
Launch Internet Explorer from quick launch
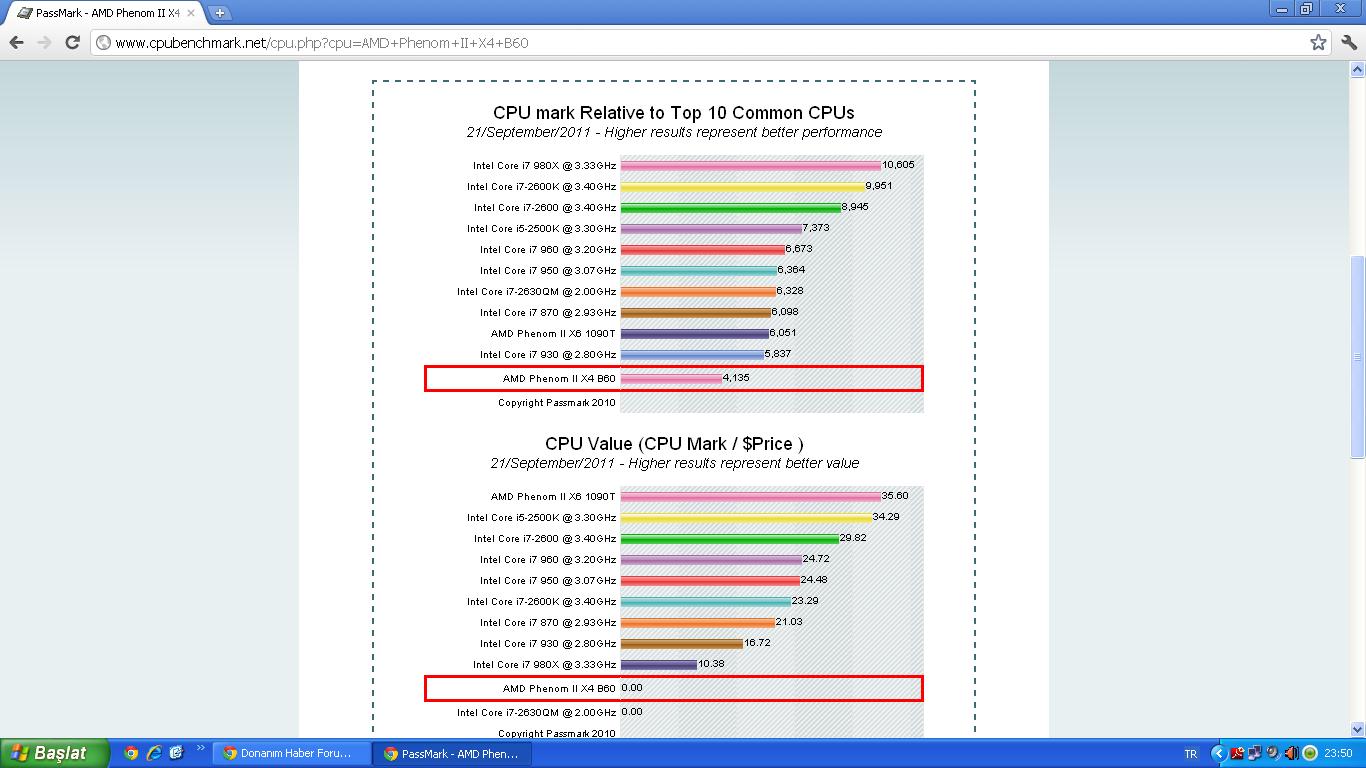tap(154, 753)
